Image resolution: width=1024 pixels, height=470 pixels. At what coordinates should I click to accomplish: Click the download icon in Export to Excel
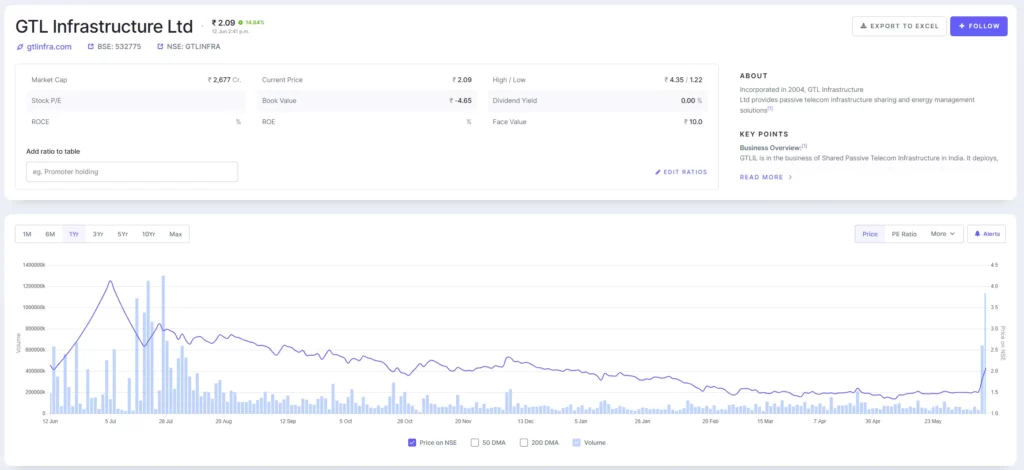pyautogui.click(x=863, y=26)
